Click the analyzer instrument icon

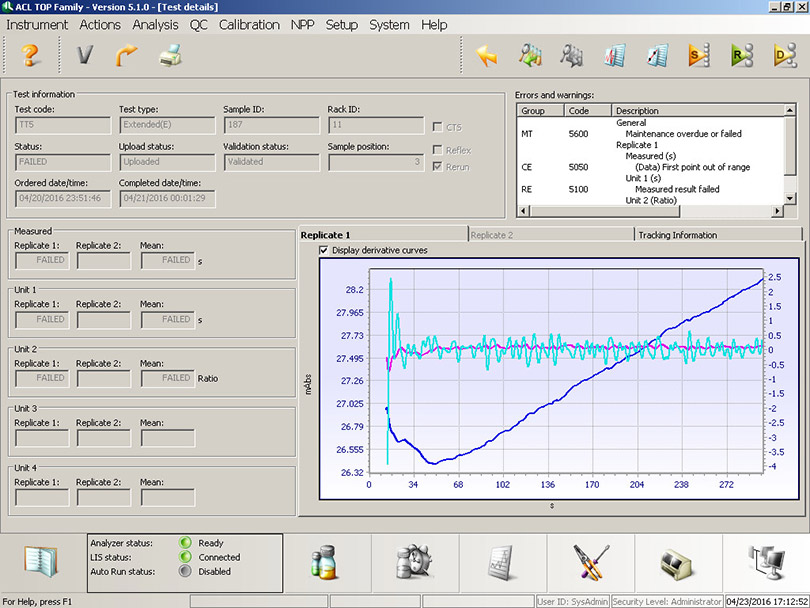(x=677, y=564)
